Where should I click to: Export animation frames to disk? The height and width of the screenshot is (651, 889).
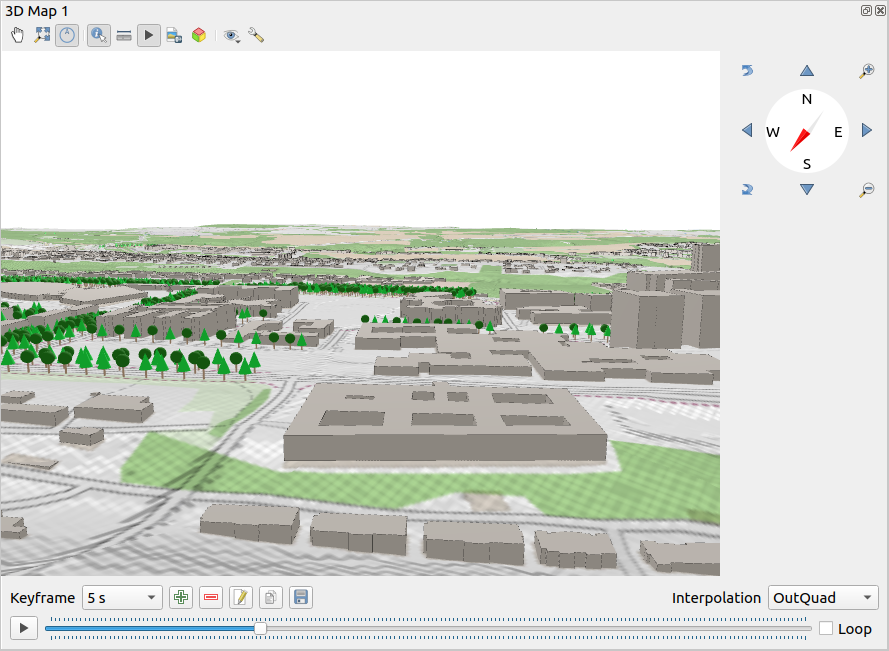300,597
